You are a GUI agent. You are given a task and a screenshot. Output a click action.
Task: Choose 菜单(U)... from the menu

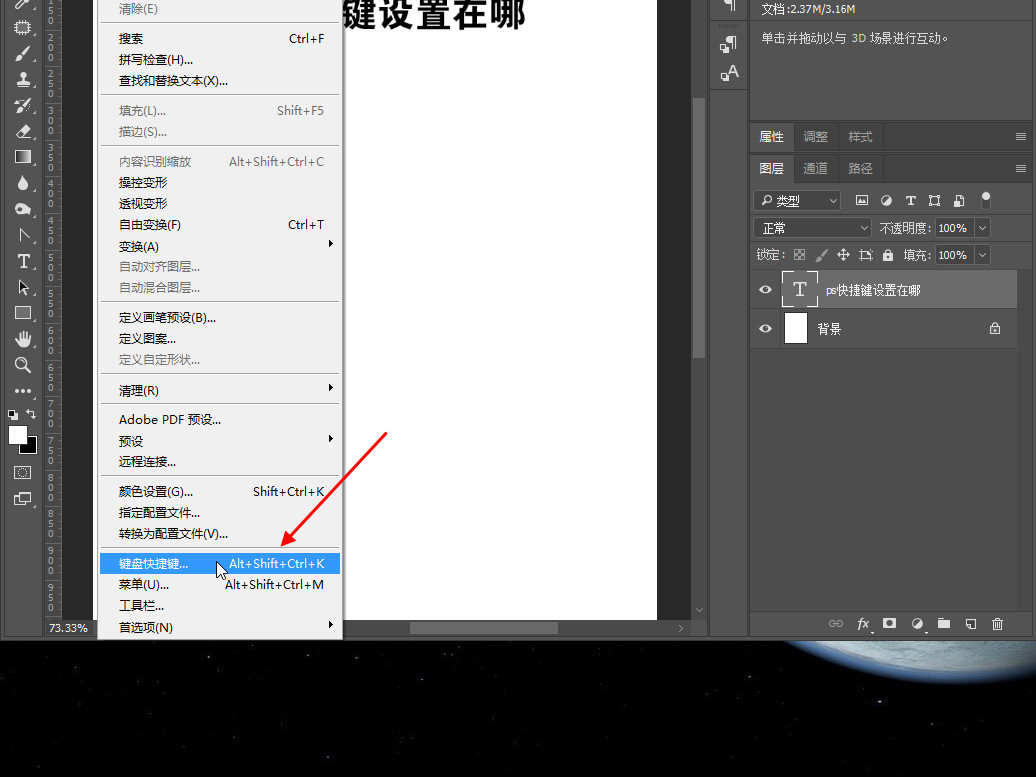(x=220, y=585)
